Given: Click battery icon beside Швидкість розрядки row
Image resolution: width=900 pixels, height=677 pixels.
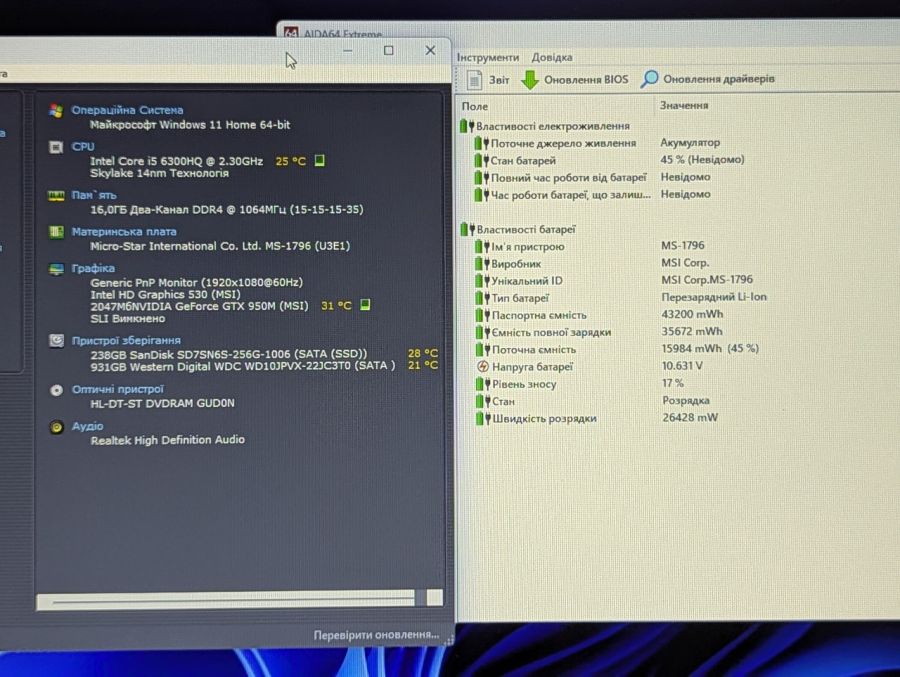Looking at the screenshot, I should click(483, 419).
